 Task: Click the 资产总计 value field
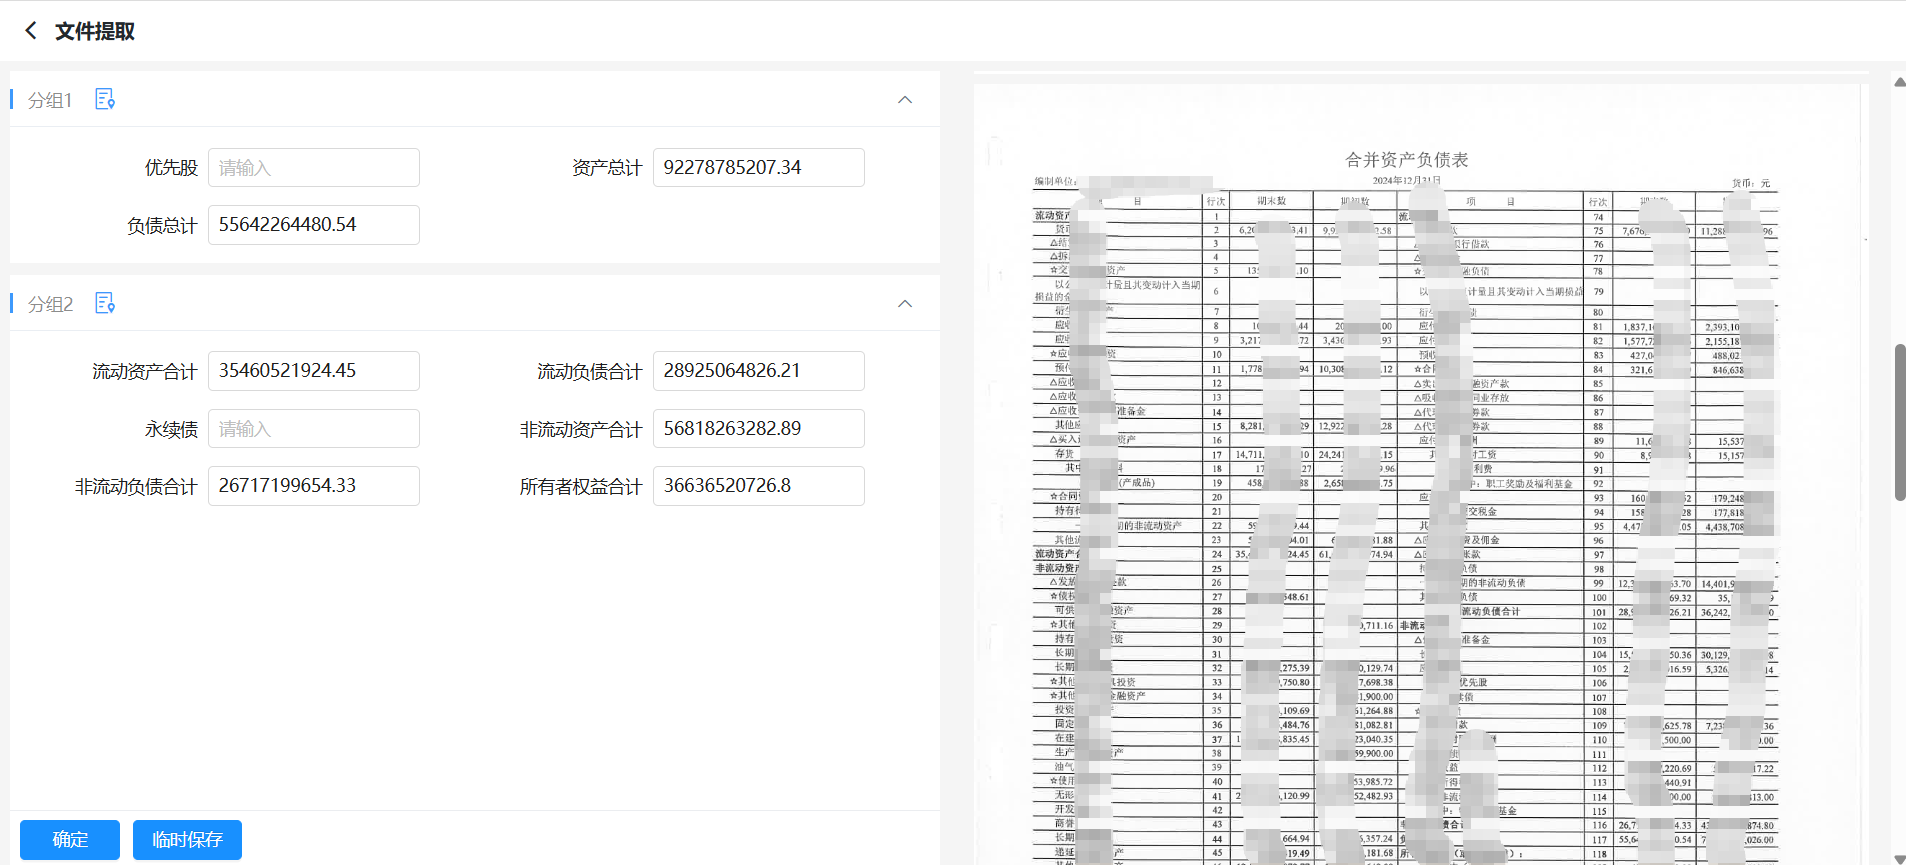758,168
